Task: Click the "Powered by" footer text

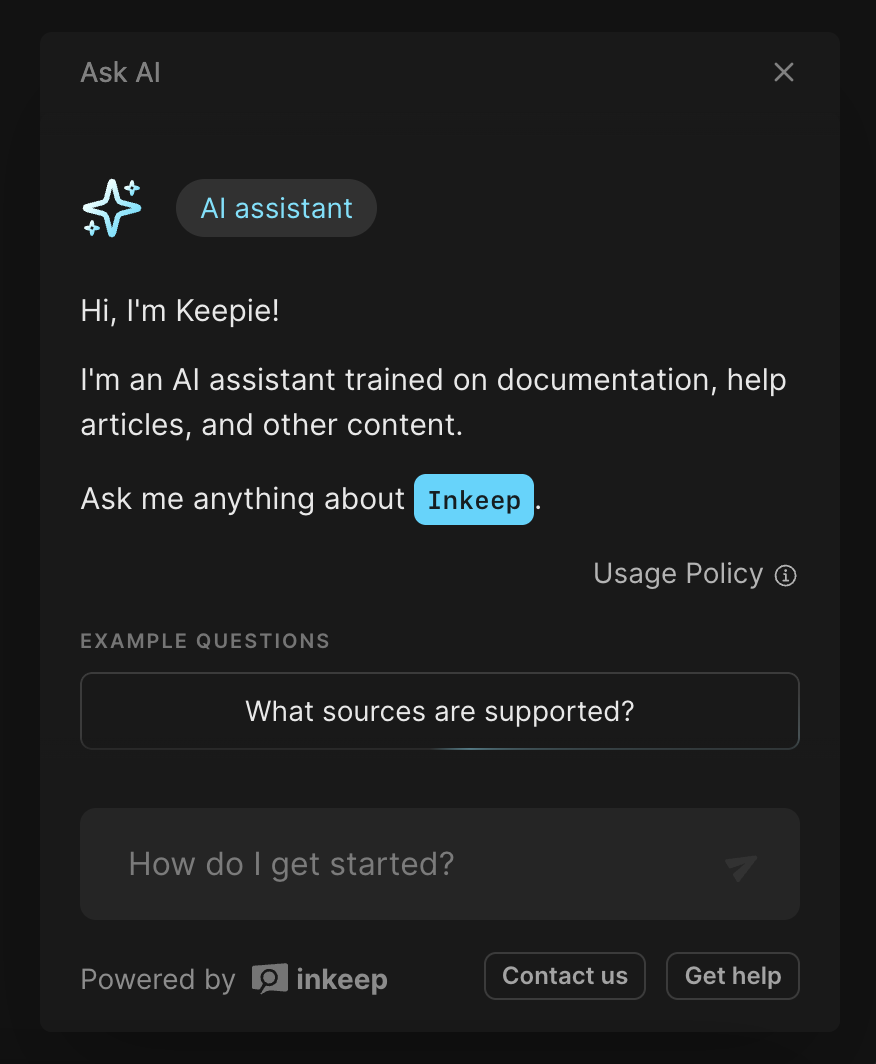Action: [x=158, y=979]
